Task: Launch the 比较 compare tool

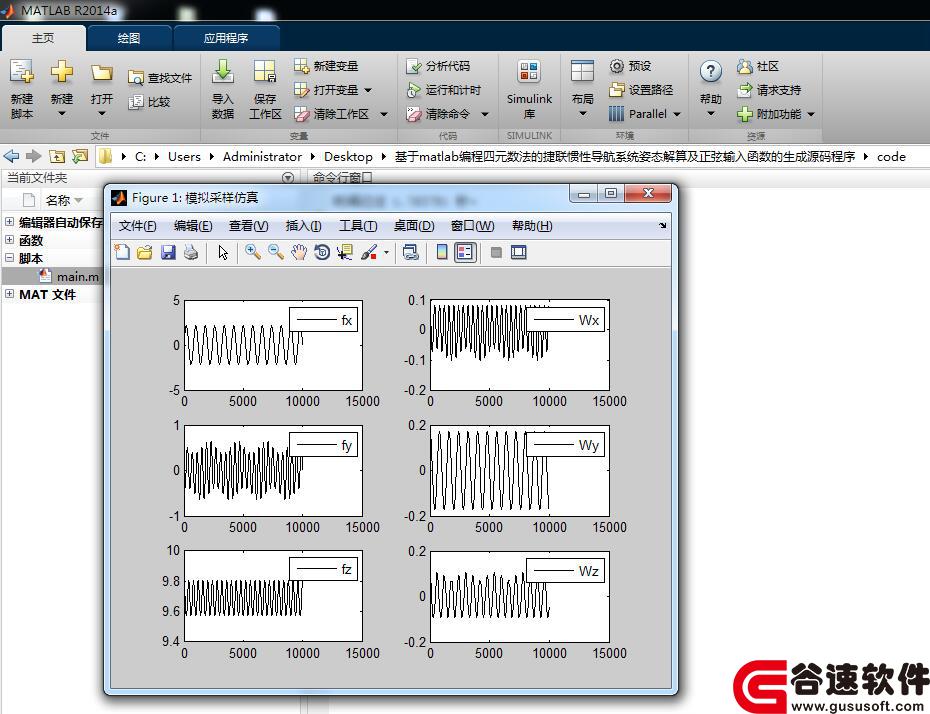Action: coord(149,102)
